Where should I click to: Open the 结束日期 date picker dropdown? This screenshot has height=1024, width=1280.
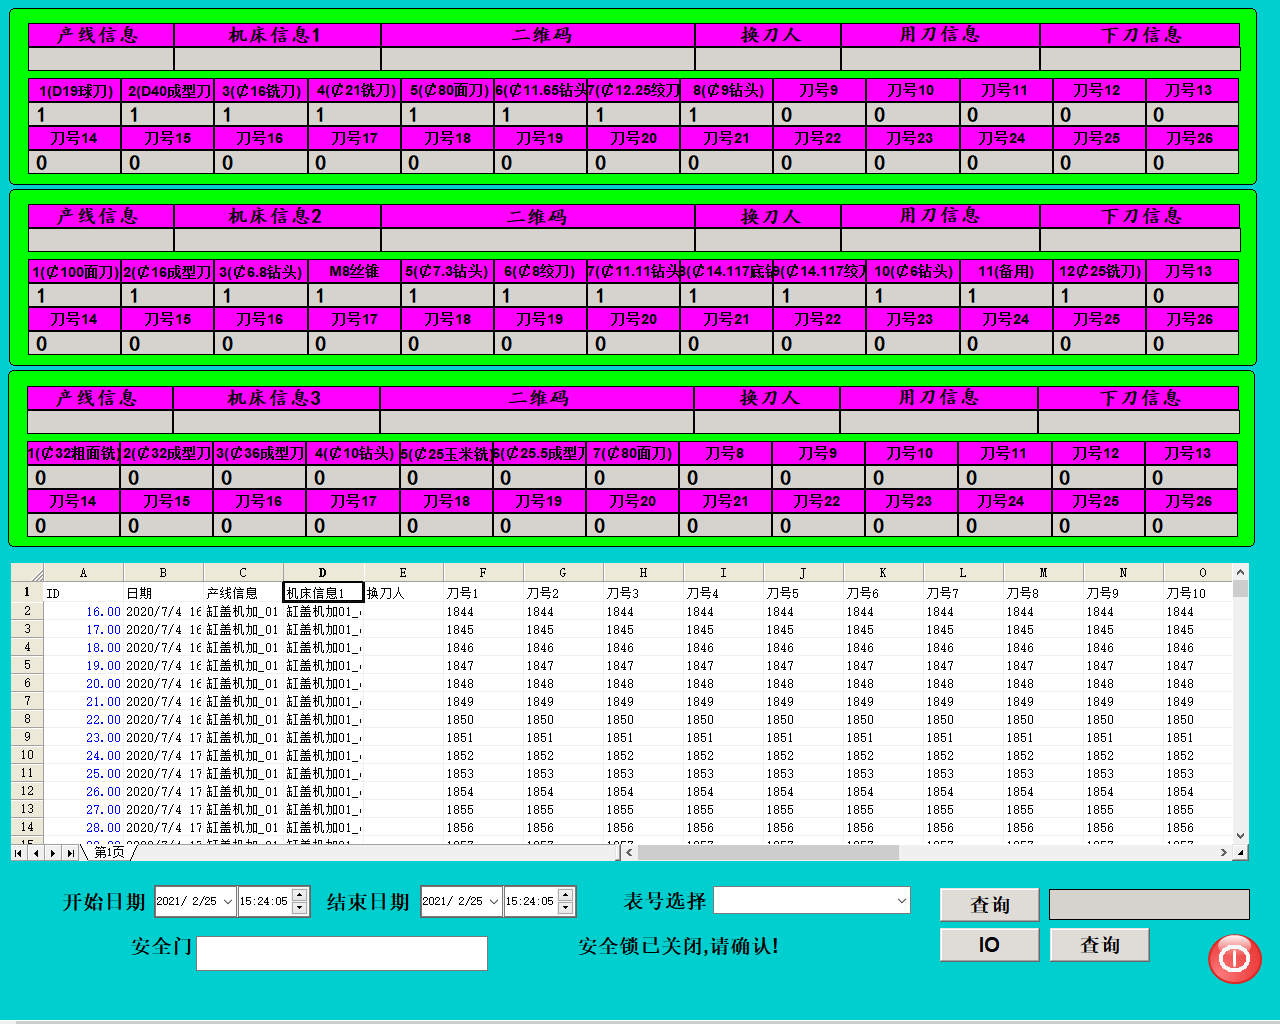(493, 901)
